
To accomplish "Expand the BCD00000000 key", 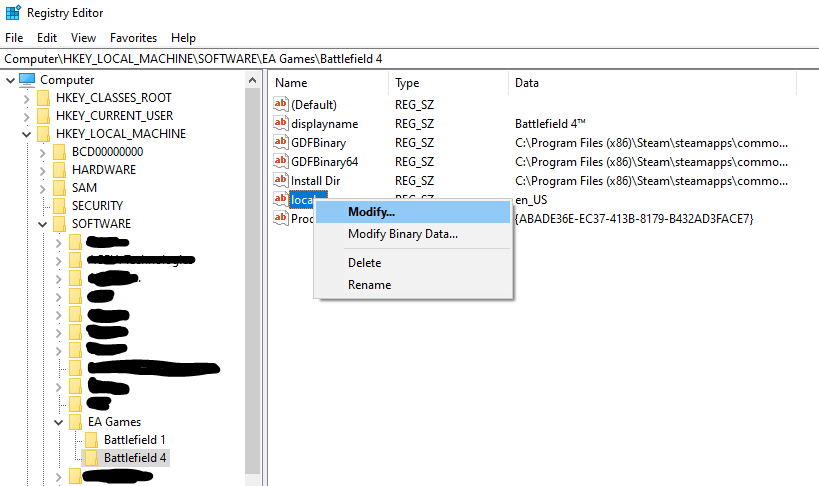I will pos(43,152).
